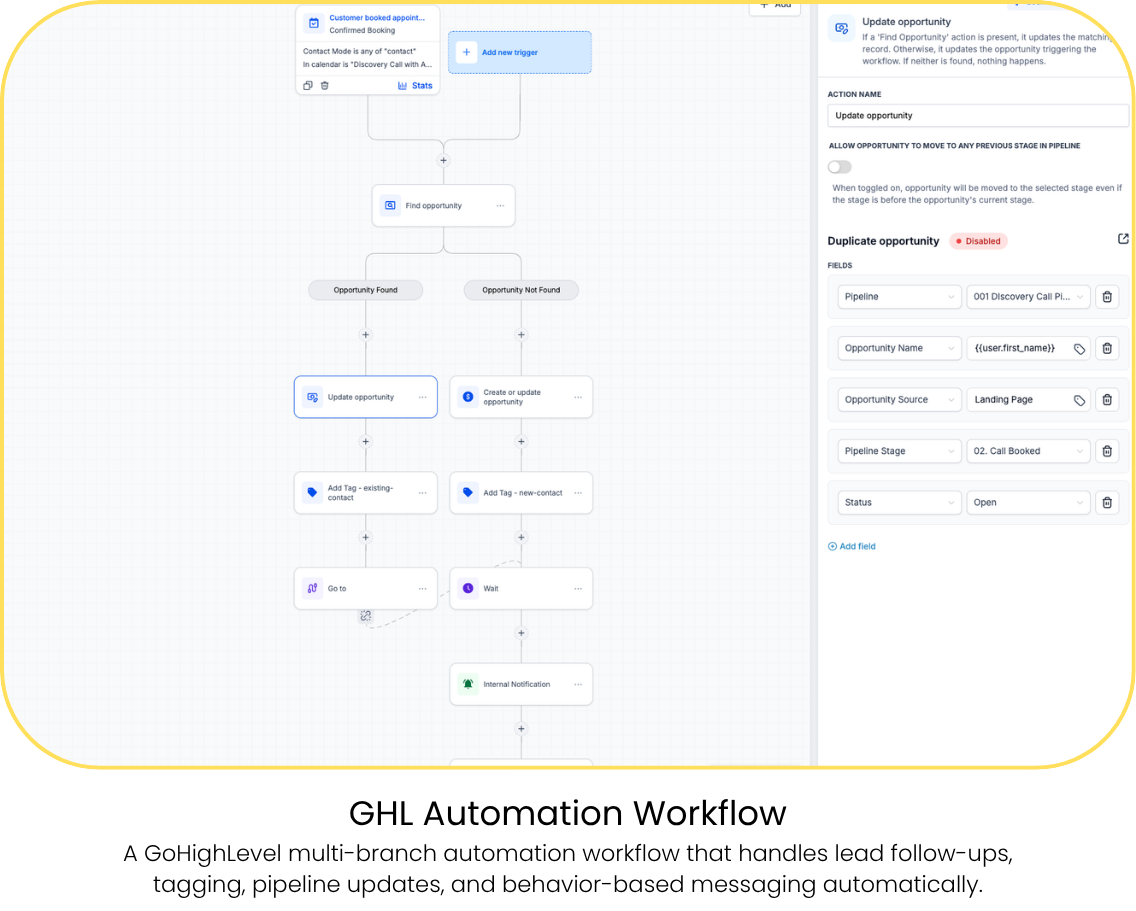Select the Opportunity Not Found branch label
Viewport: 1136px width, 911px height.
coord(521,290)
